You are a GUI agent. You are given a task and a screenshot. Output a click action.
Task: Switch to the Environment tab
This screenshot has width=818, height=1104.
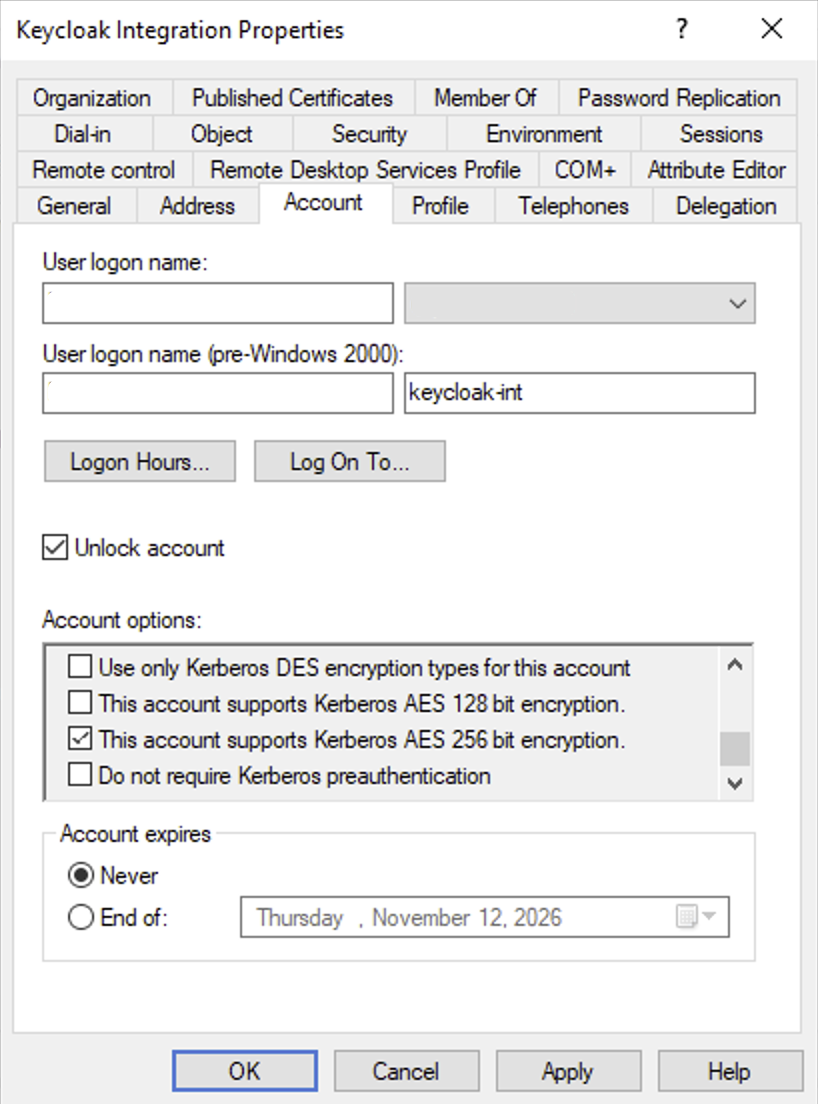click(543, 134)
